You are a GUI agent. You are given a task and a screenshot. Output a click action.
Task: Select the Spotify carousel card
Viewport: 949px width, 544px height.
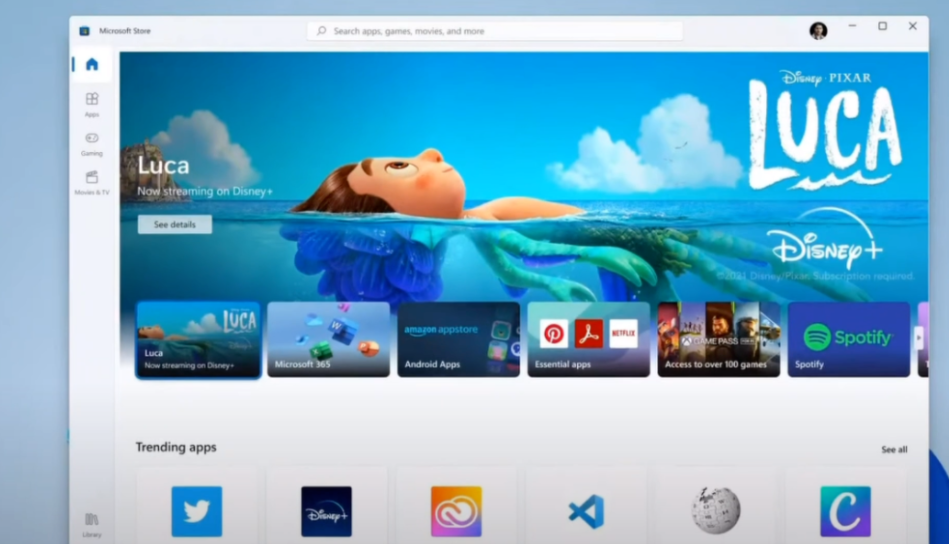click(849, 339)
